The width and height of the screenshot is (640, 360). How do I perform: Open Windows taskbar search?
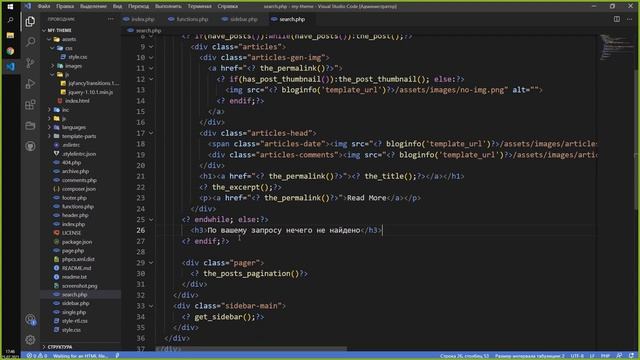pos(10,20)
